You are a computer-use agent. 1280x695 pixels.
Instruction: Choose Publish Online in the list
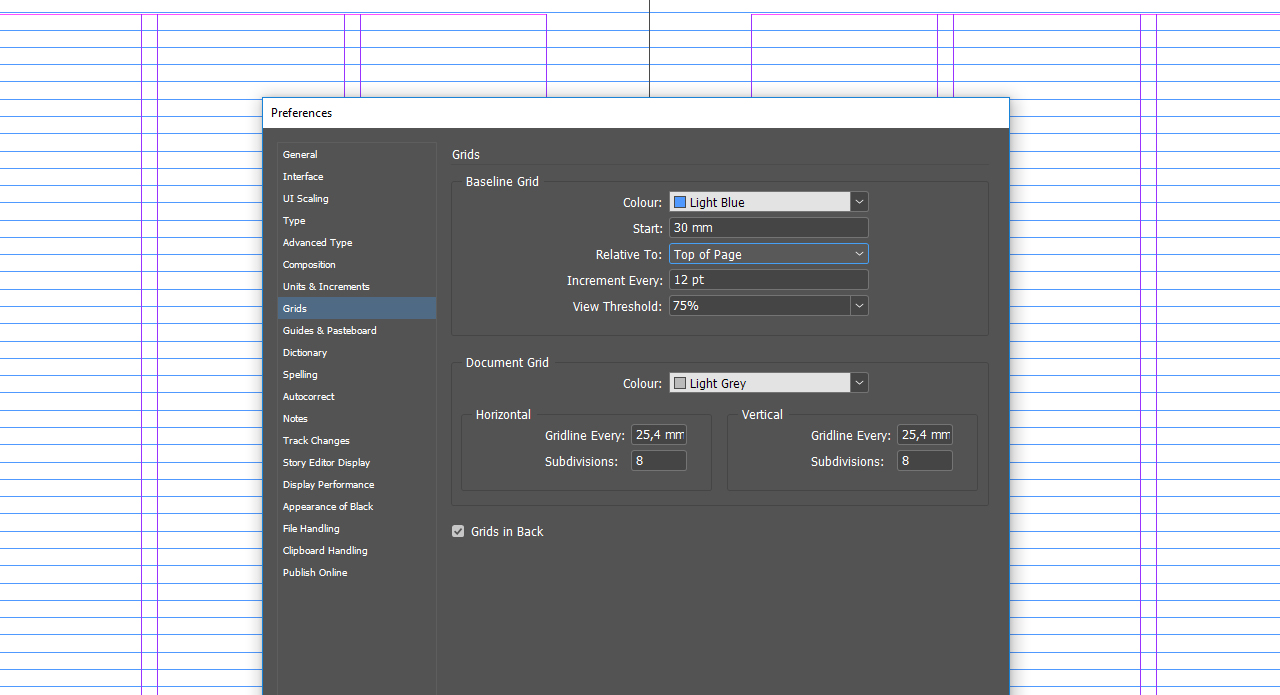315,573
